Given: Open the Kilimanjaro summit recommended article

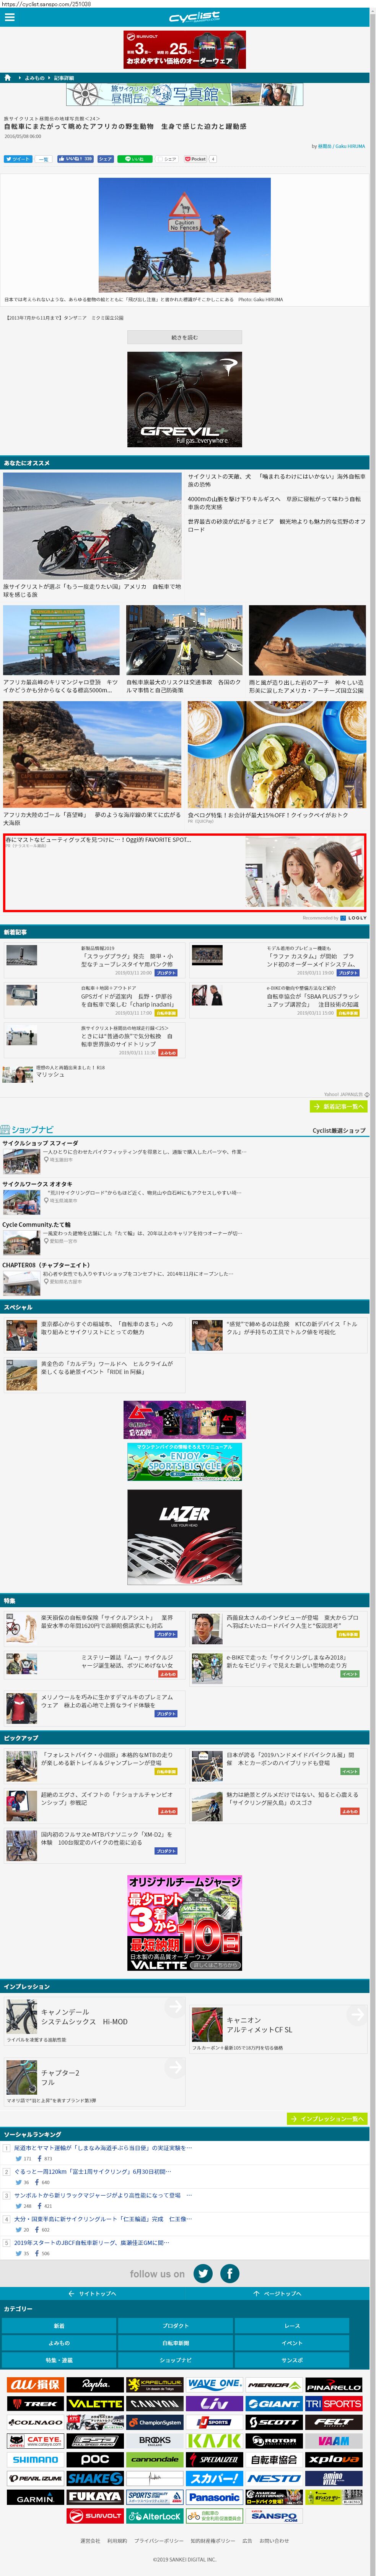Looking at the screenshot, I should point(61,650).
